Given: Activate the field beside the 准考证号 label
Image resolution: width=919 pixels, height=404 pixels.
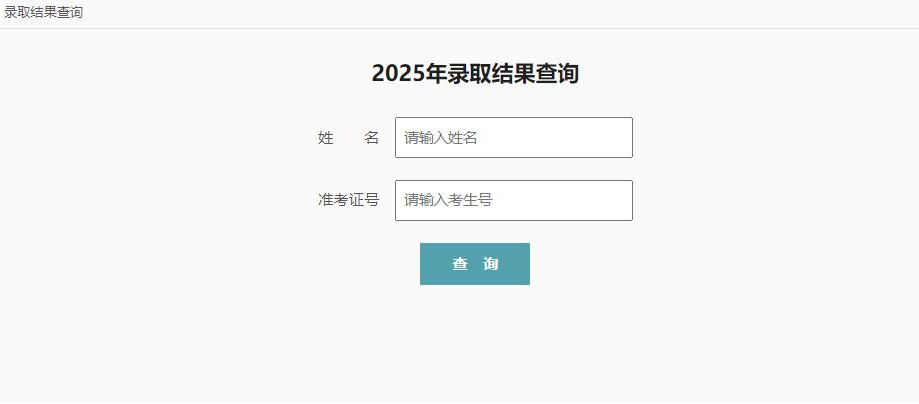Looking at the screenshot, I should [x=513, y=200].
